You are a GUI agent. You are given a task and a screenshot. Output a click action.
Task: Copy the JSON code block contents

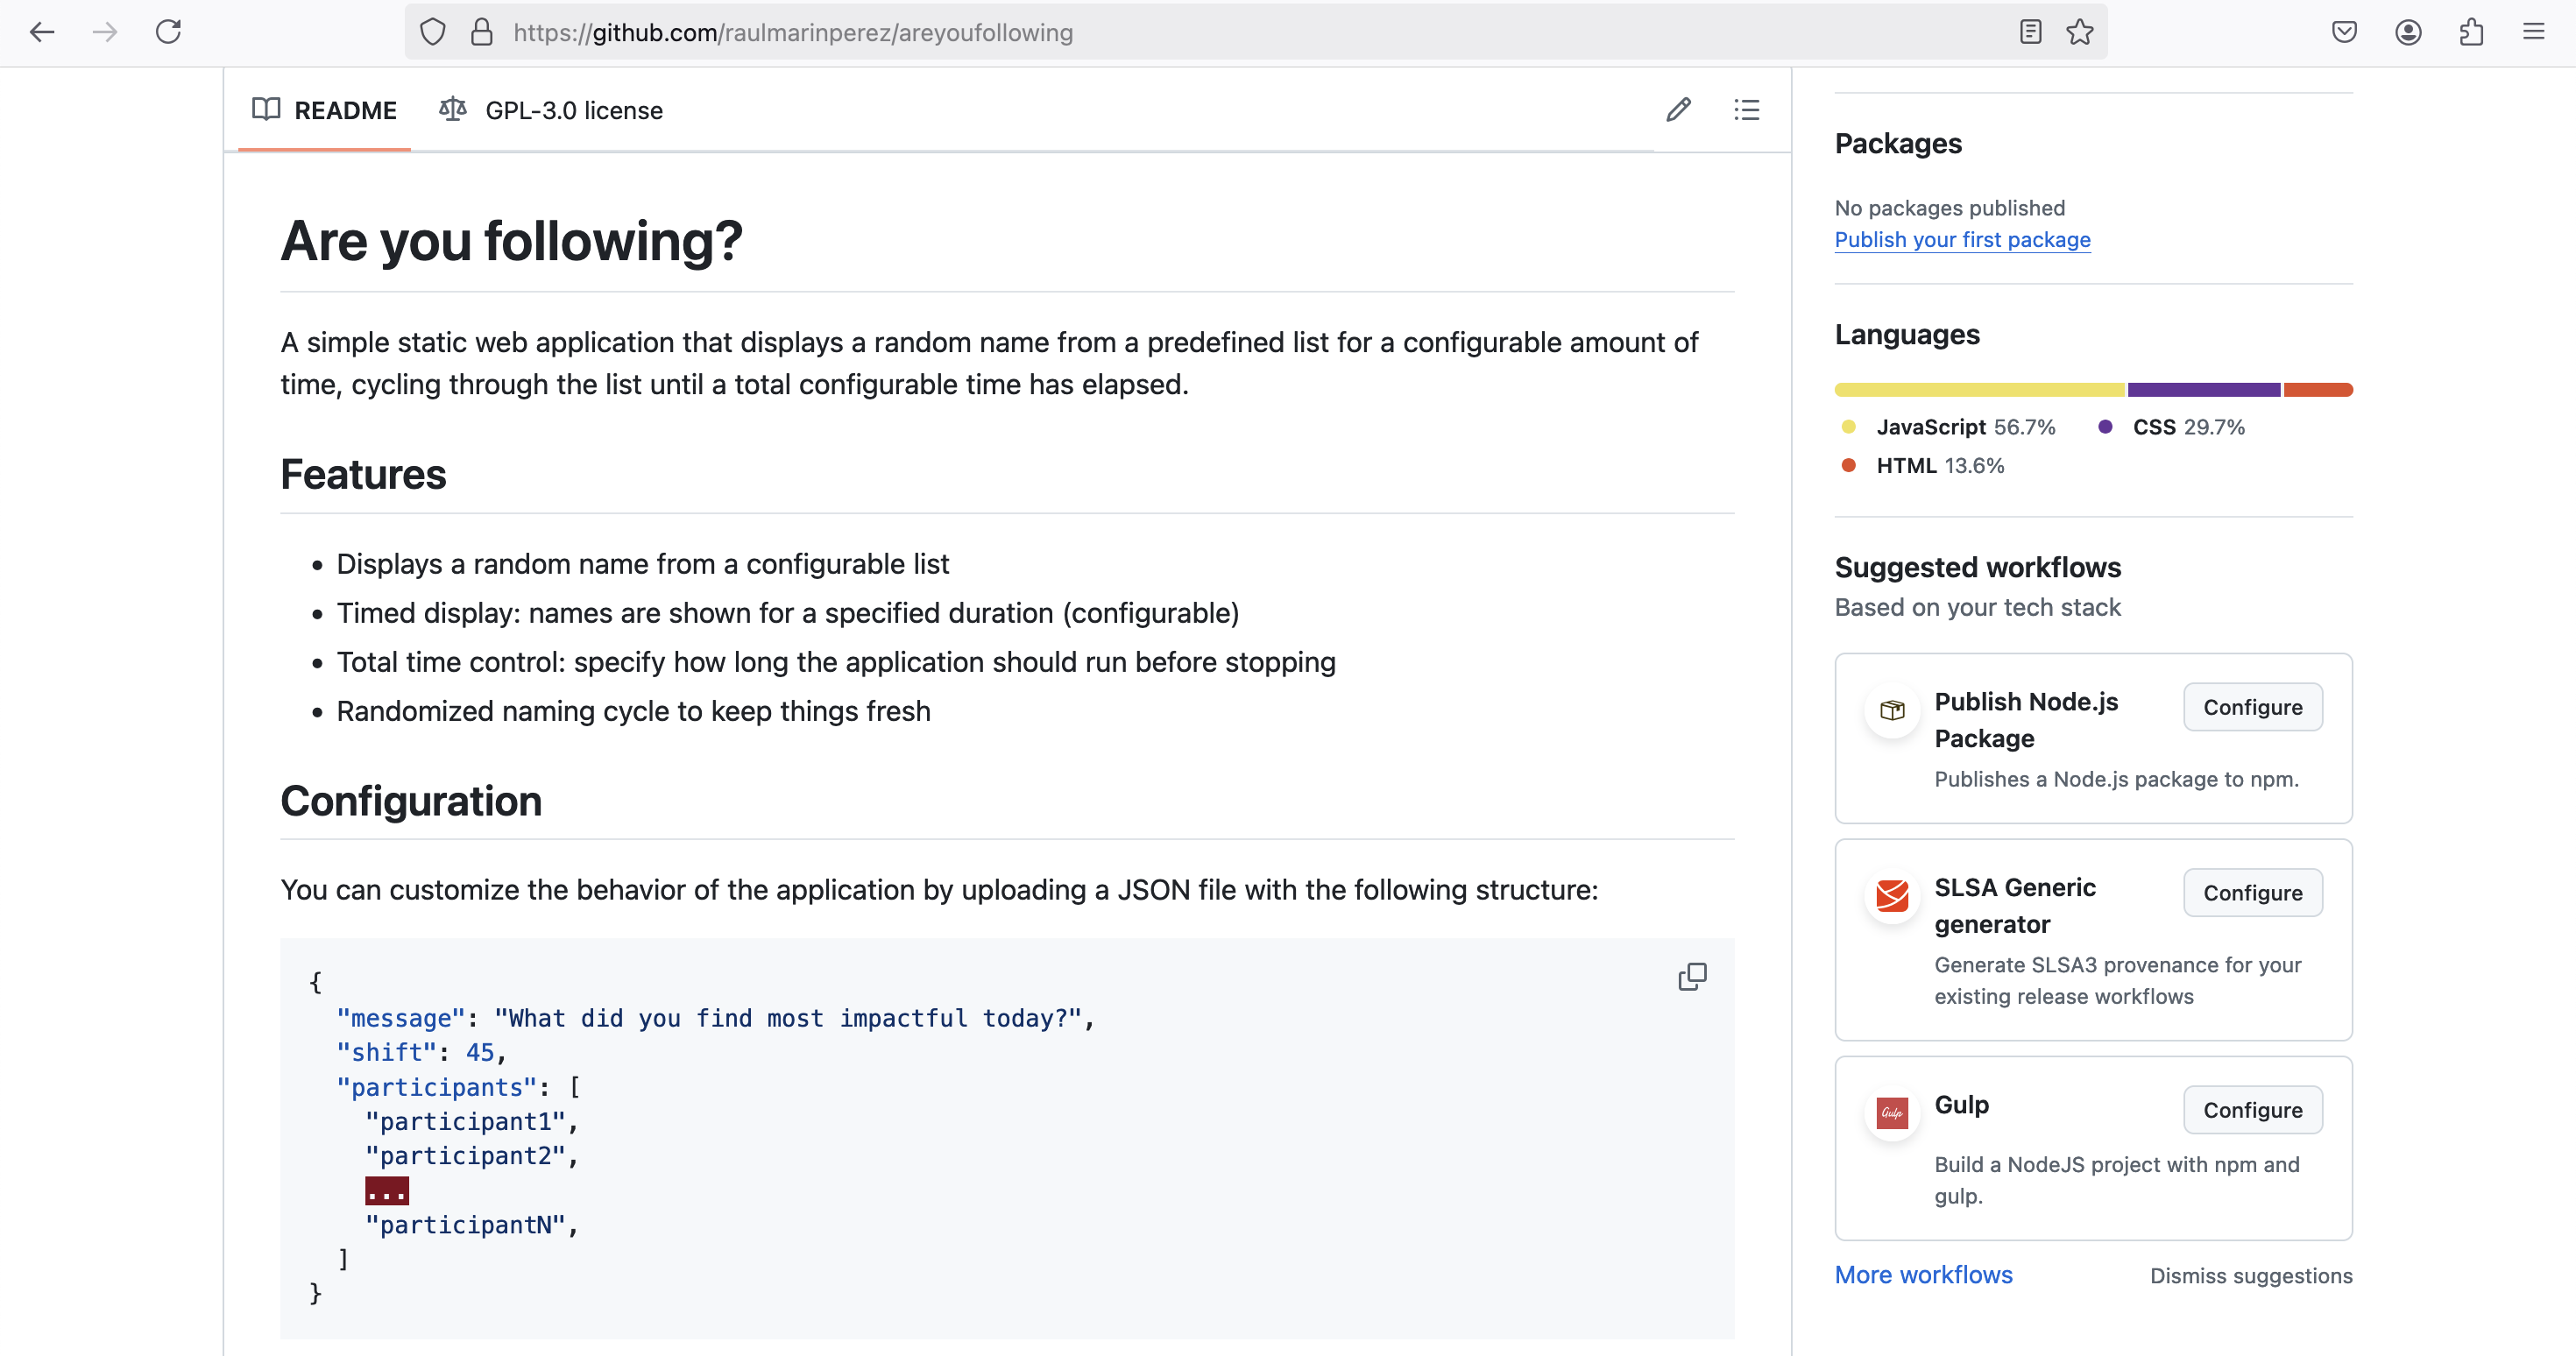1692,976
